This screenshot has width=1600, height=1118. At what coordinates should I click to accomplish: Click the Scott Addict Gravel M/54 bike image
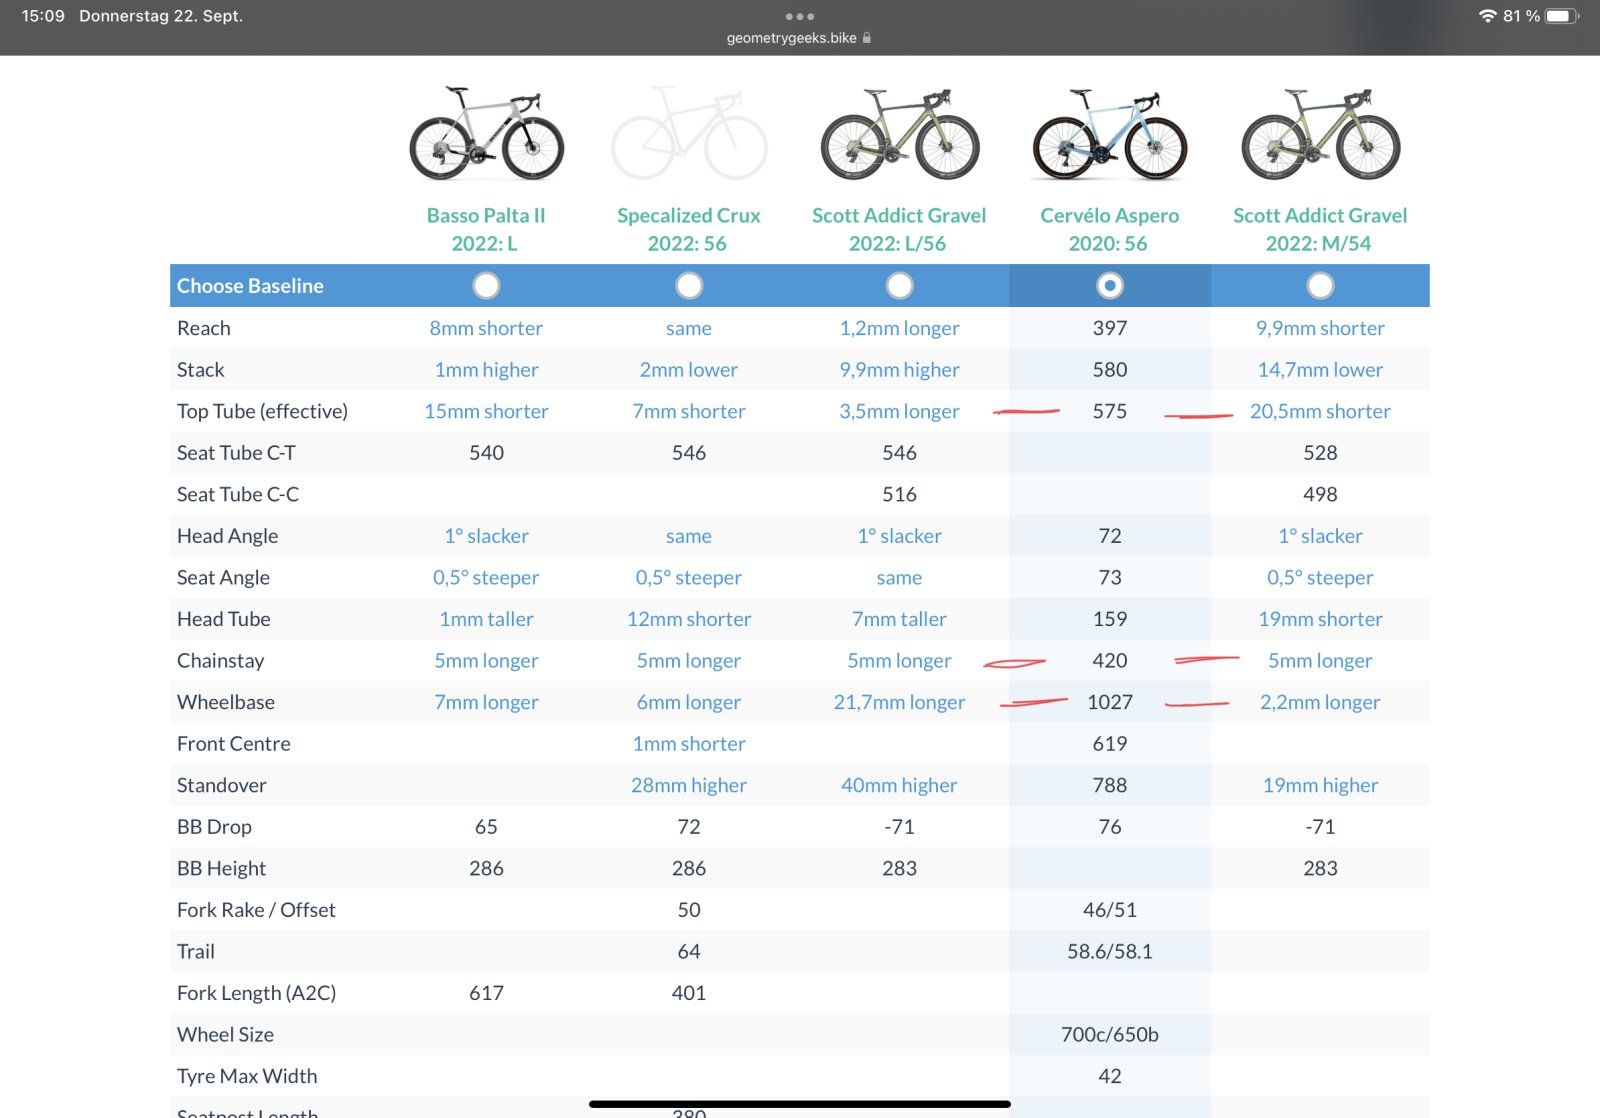(x=1320, y=134)
